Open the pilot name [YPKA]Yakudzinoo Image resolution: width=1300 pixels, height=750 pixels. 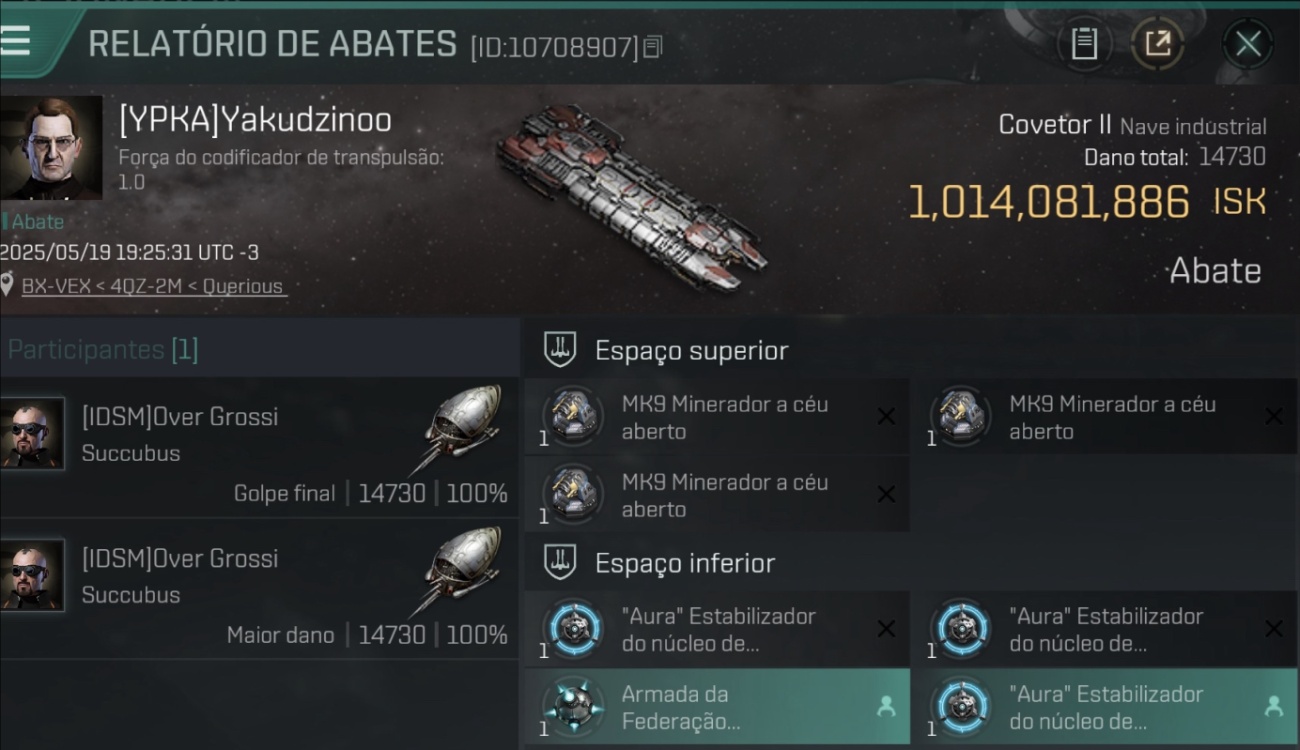click(255, 120)
